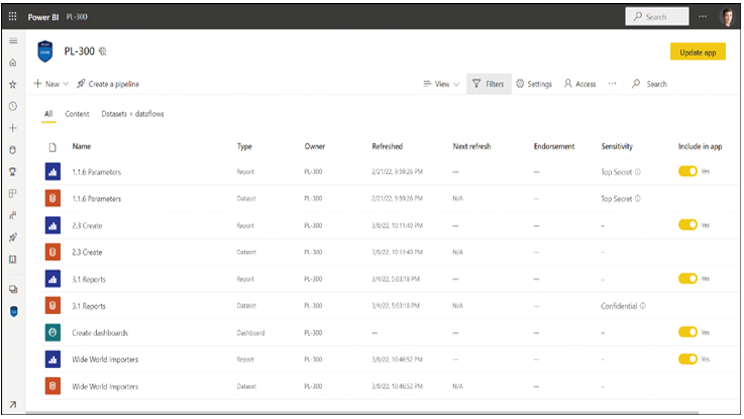Click the top header Search box

pyautogui.click(x=657, y=17)
